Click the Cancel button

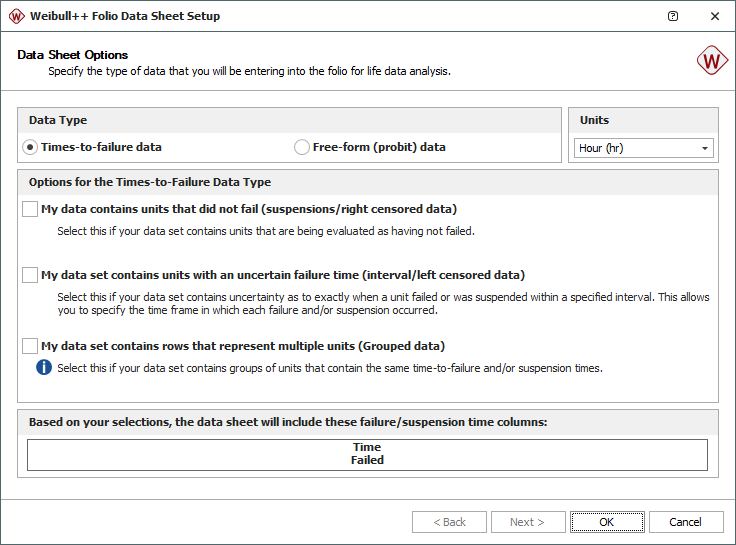[x=685, y=522]
